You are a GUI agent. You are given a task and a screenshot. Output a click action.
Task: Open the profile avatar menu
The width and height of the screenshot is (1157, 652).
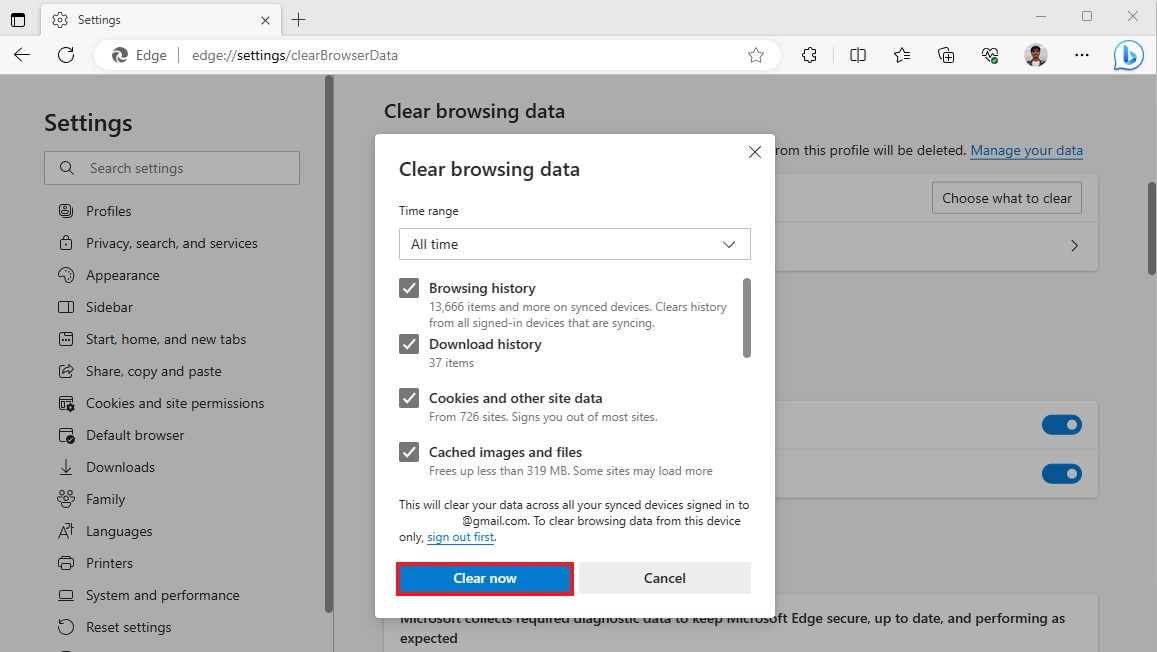coord(1036,55)
